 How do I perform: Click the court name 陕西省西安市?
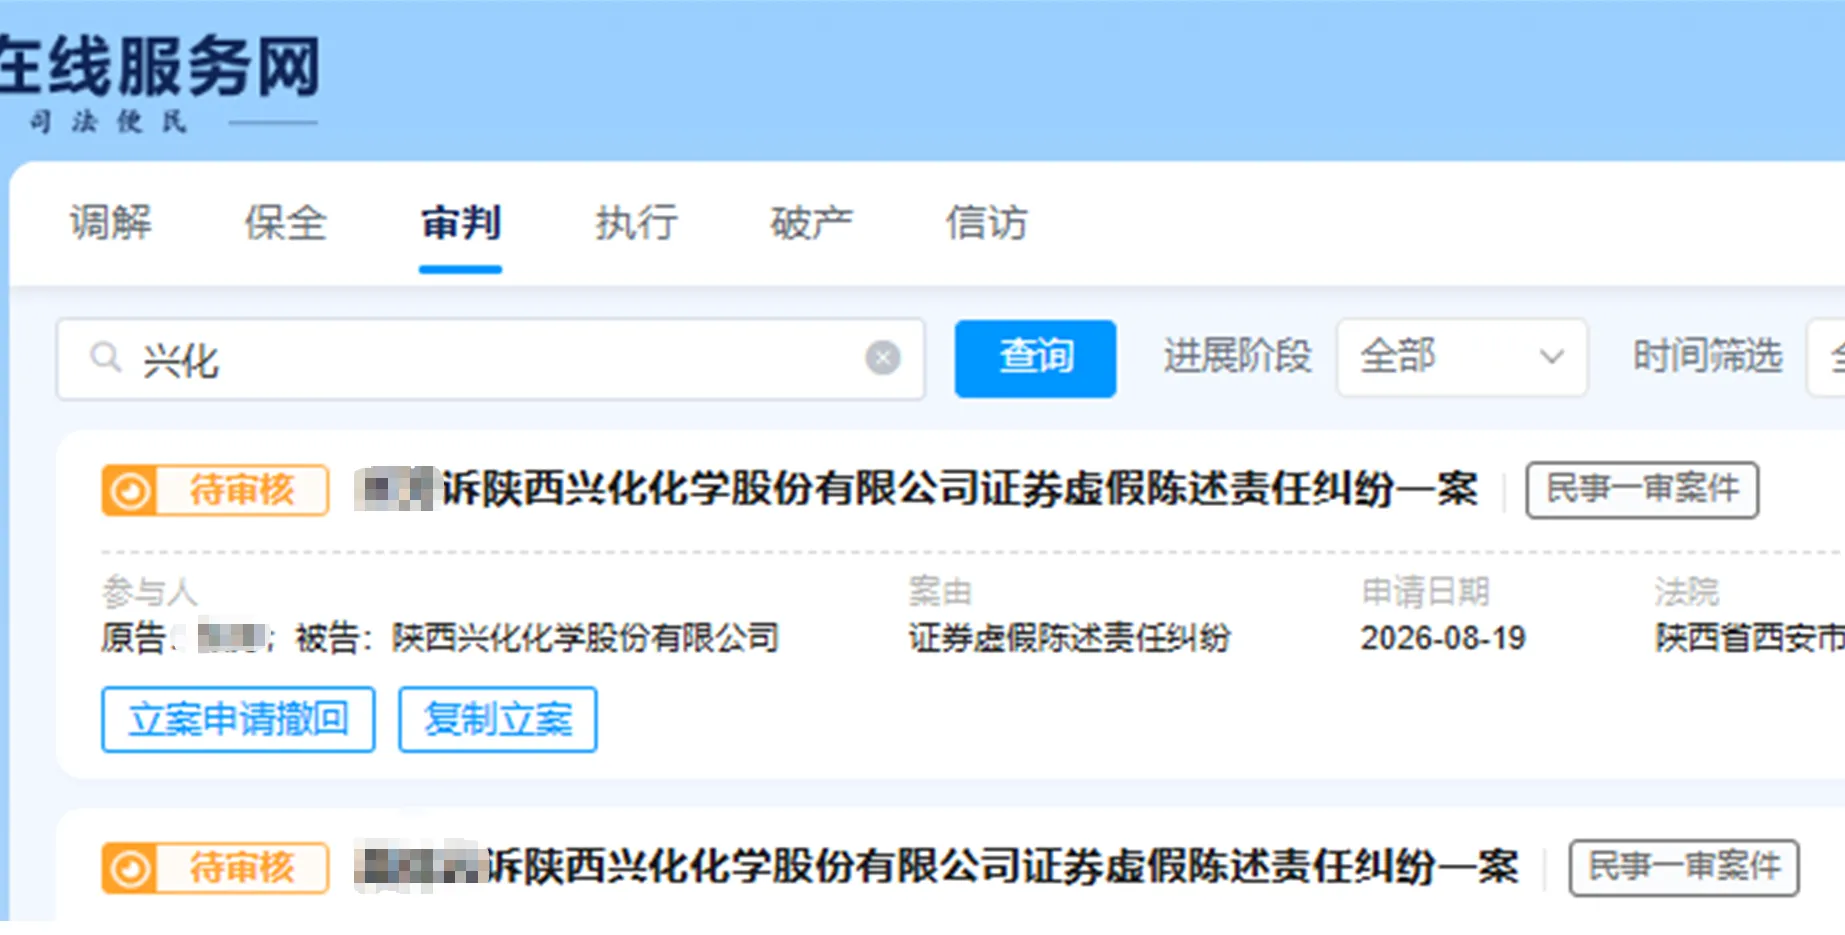coord(1750,638)
